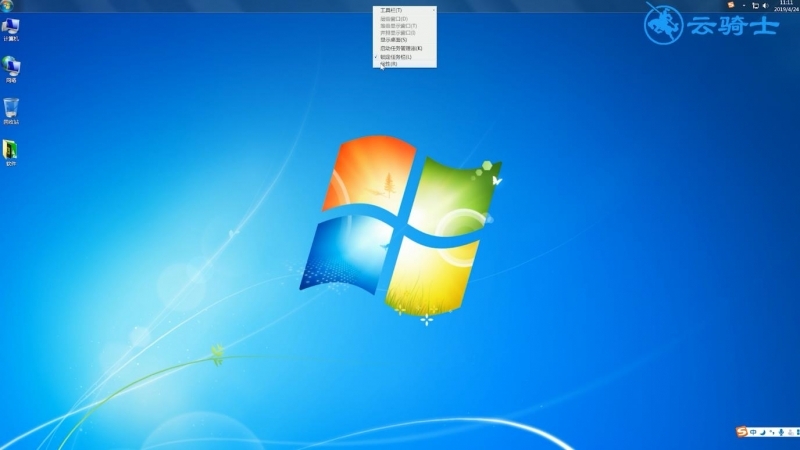Select the Software (软件) folder icon
Viewport: 800px width, 450px height.
[11, 153]
